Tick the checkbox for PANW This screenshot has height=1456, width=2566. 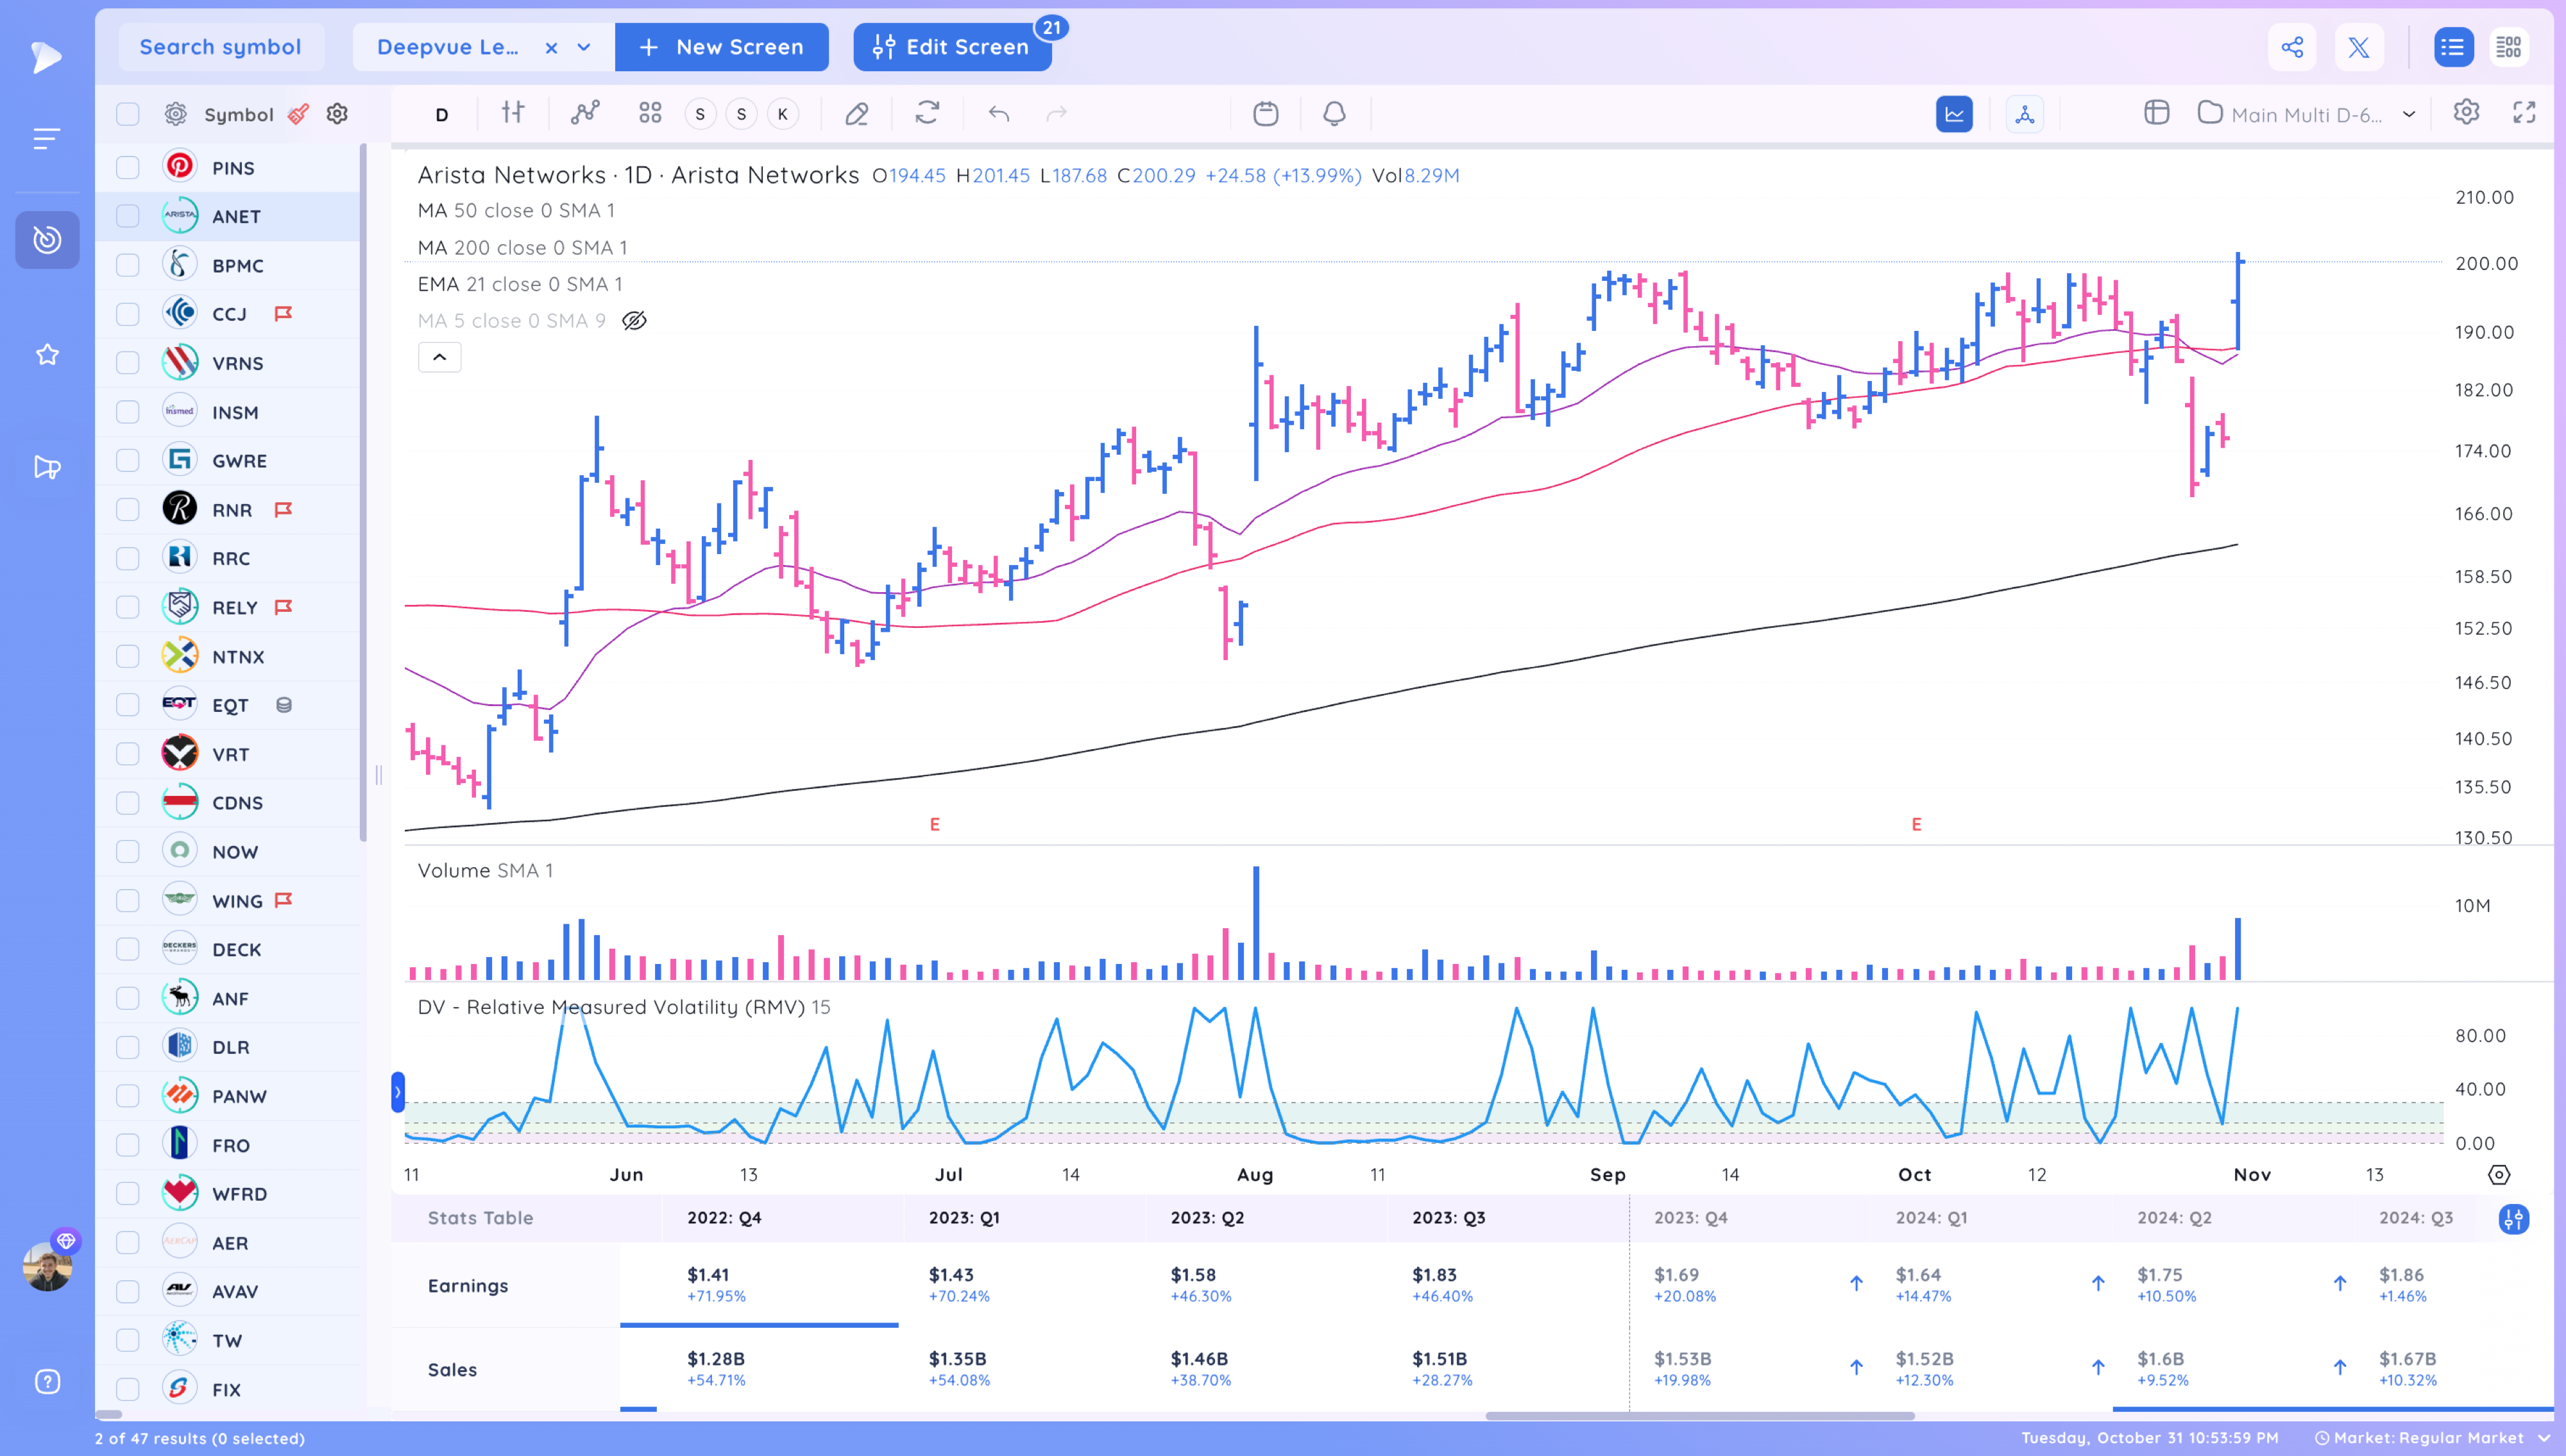click(128, 1096)
